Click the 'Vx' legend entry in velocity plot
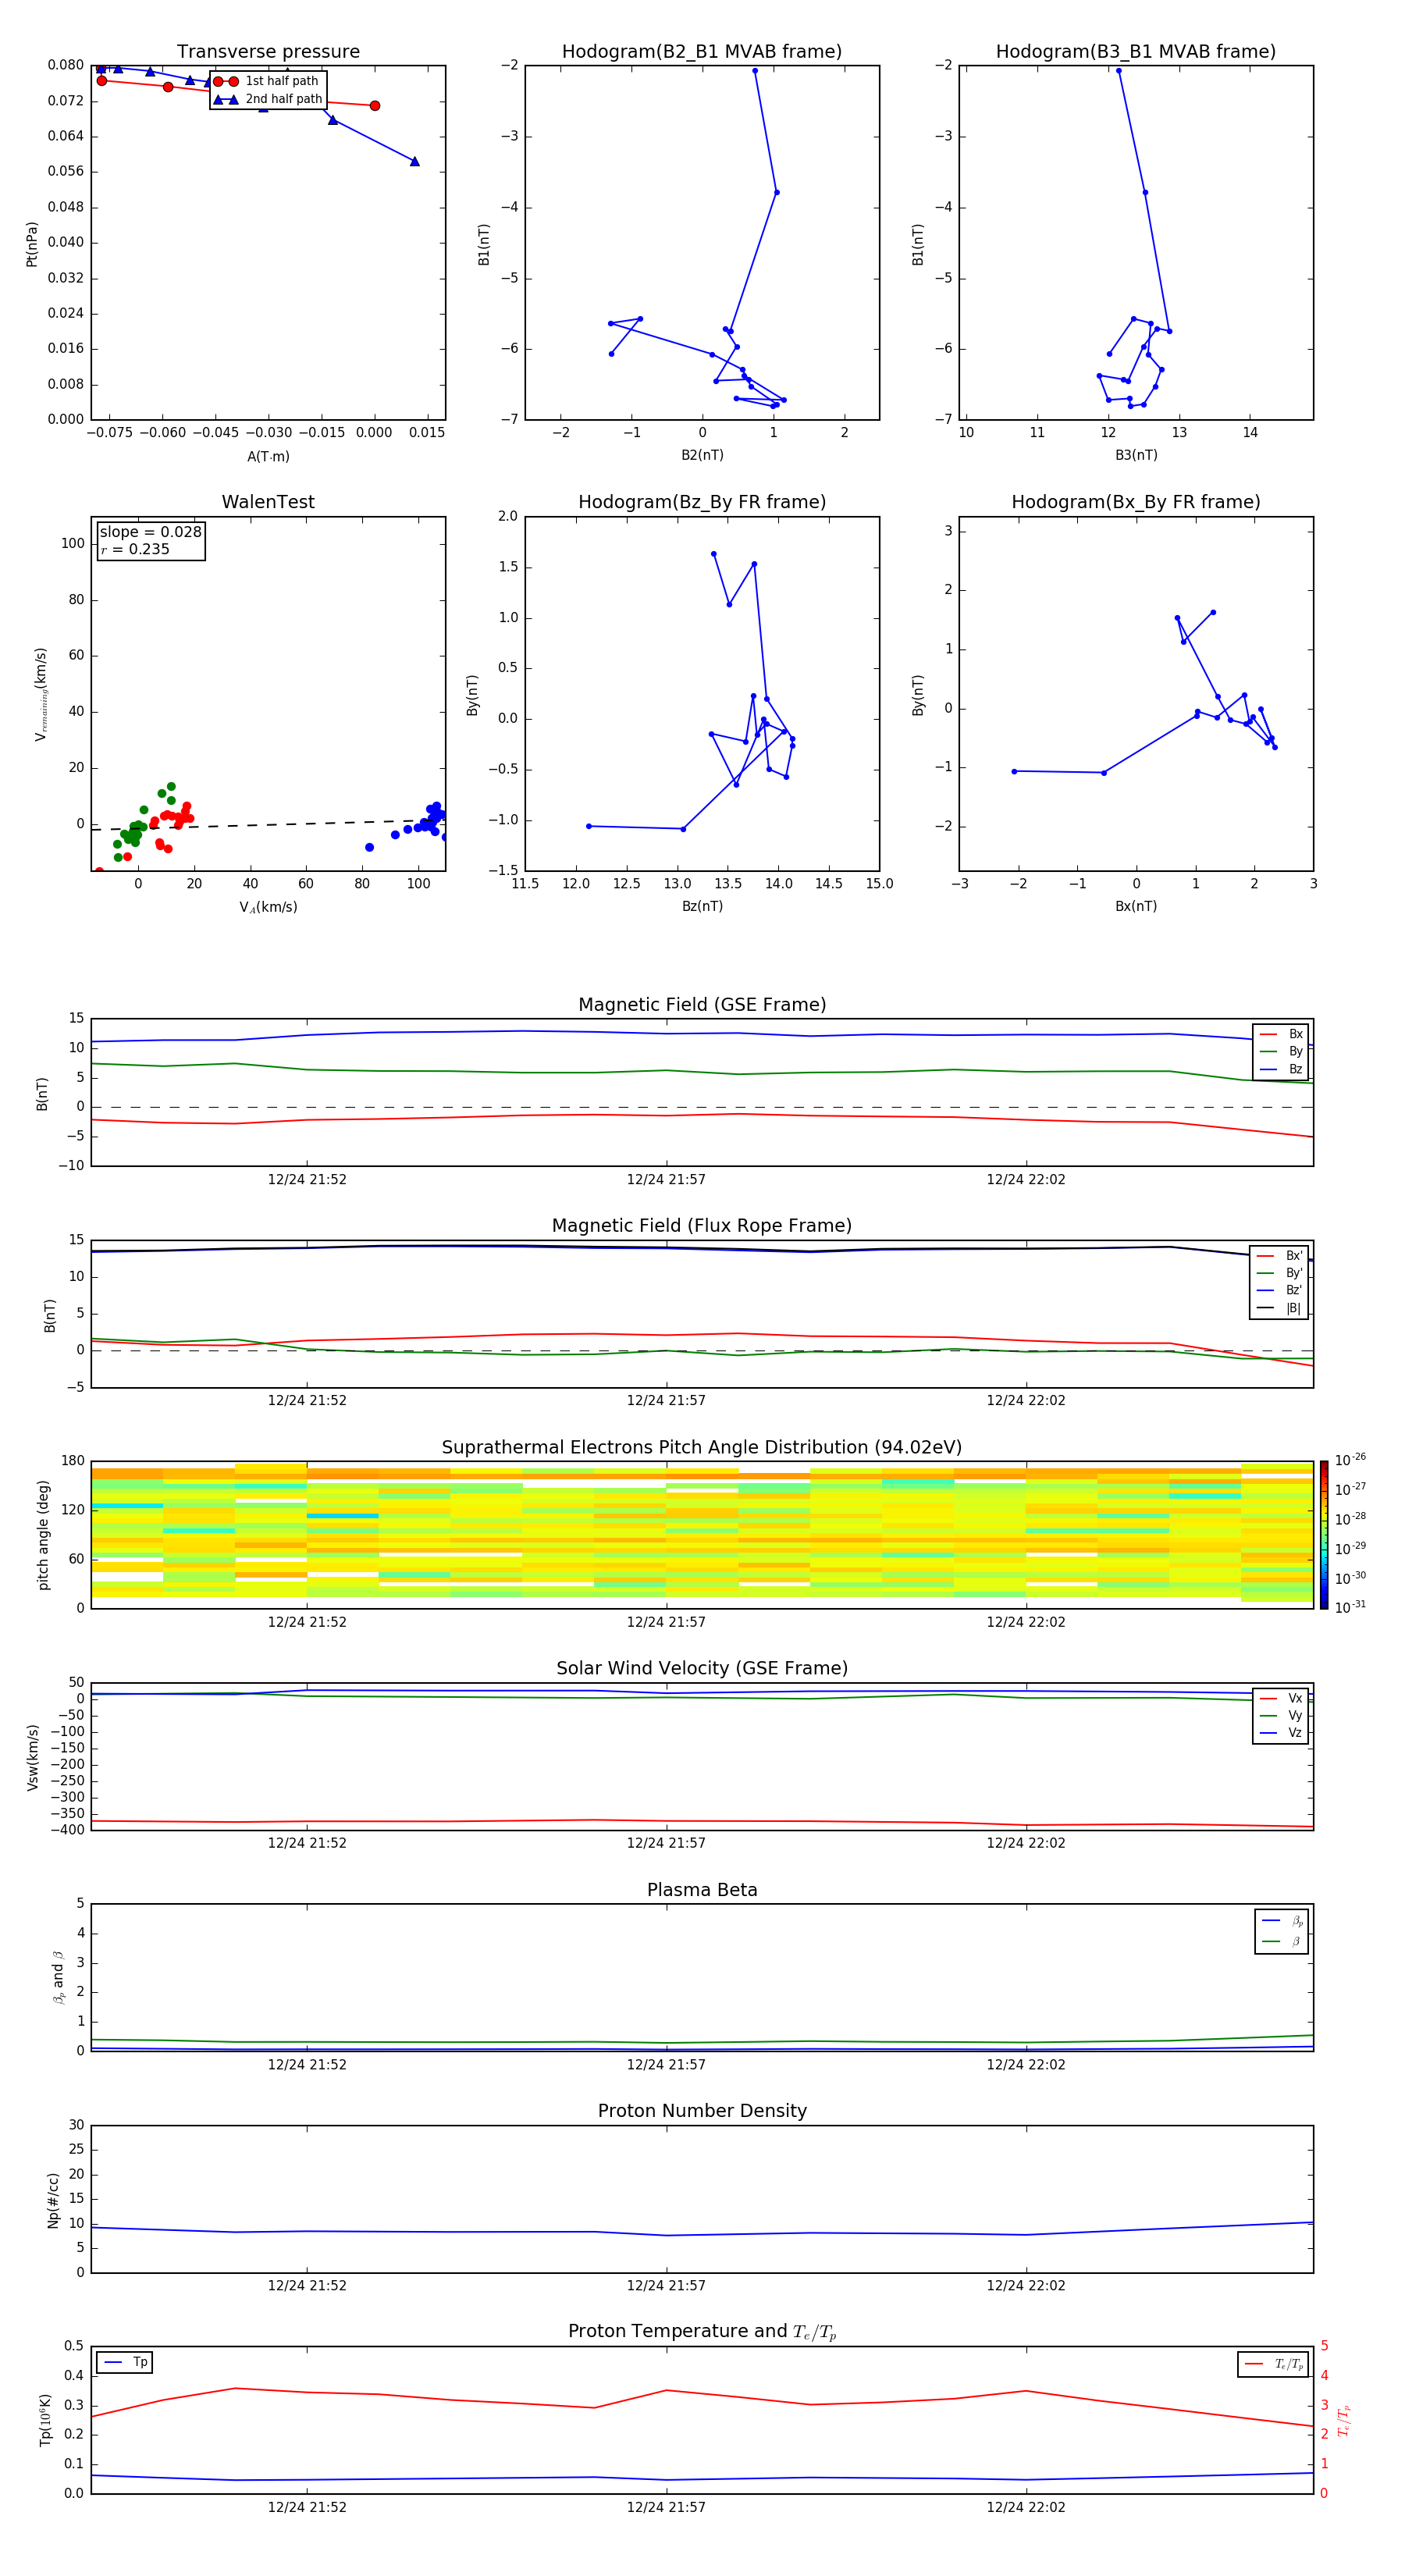 (x=1281, y=1698)
